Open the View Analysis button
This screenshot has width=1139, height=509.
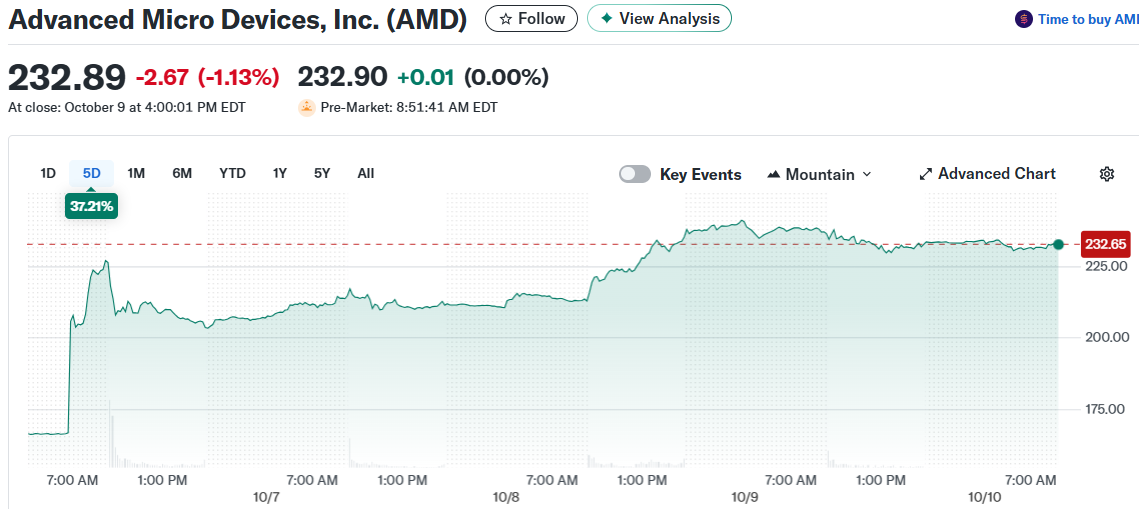click(x=659, y=18)
